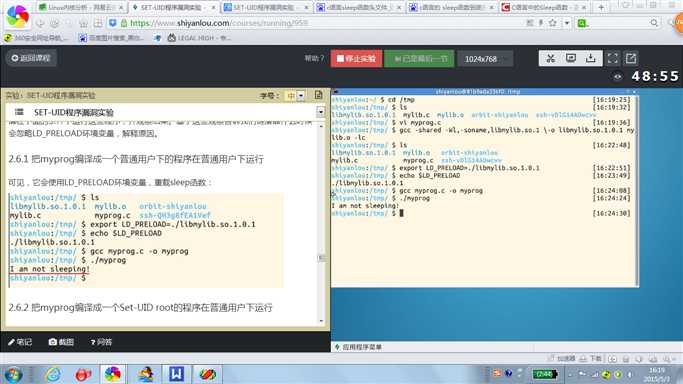Click the heading 2.6.2 in lab document
The height and width of the screenshot is (384, 683).
[x=140, y=307]
